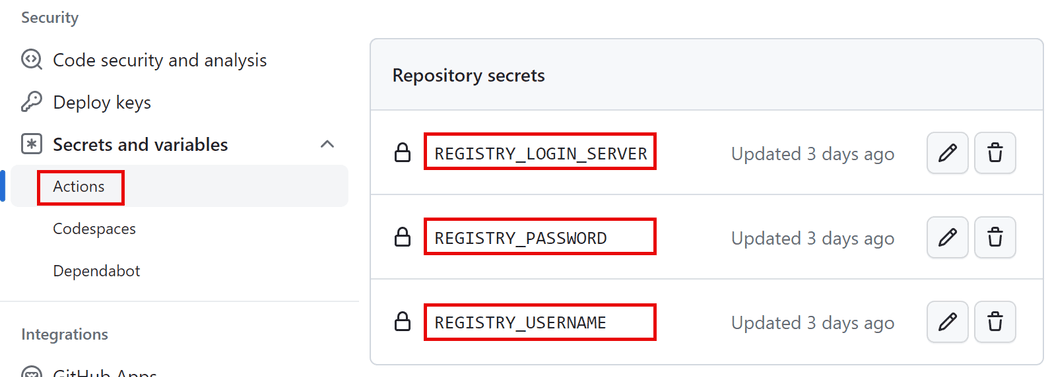This screenshot has height=377, width=1050.
Task: Open Code security and analysis settings
Action: pos(159,60)
